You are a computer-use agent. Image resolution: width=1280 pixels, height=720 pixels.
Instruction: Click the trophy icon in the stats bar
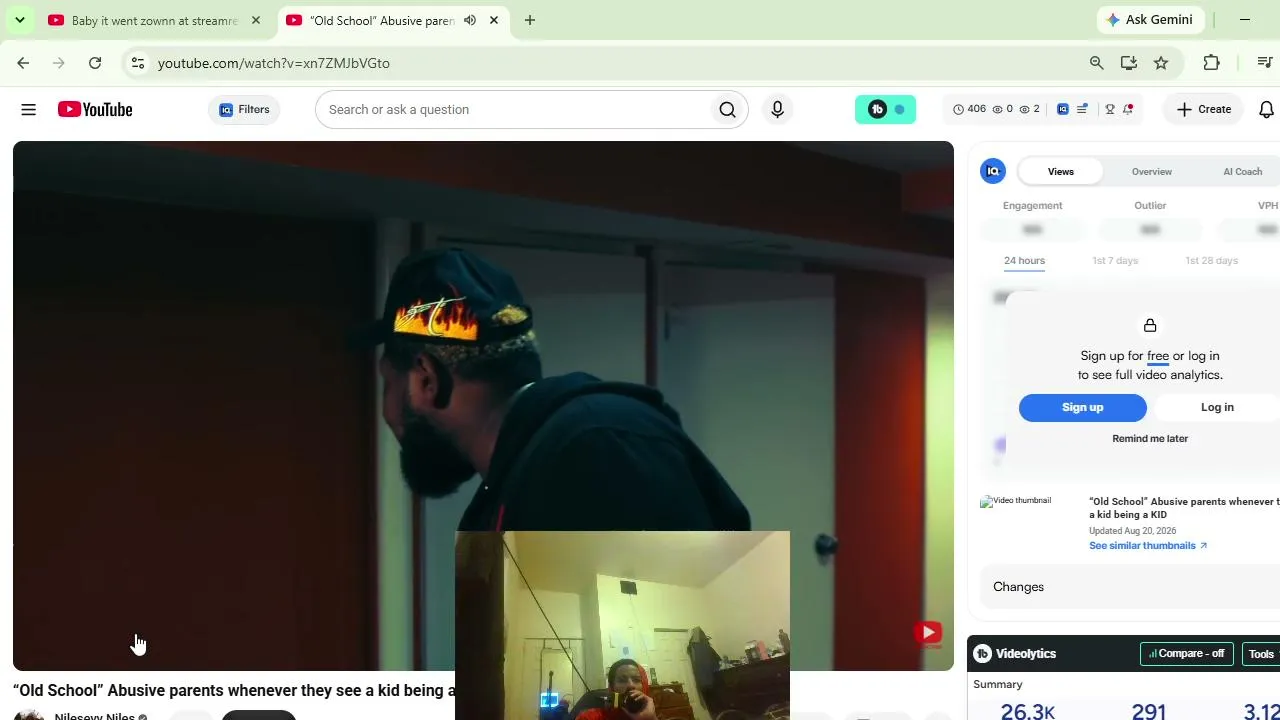point(1110,109)
